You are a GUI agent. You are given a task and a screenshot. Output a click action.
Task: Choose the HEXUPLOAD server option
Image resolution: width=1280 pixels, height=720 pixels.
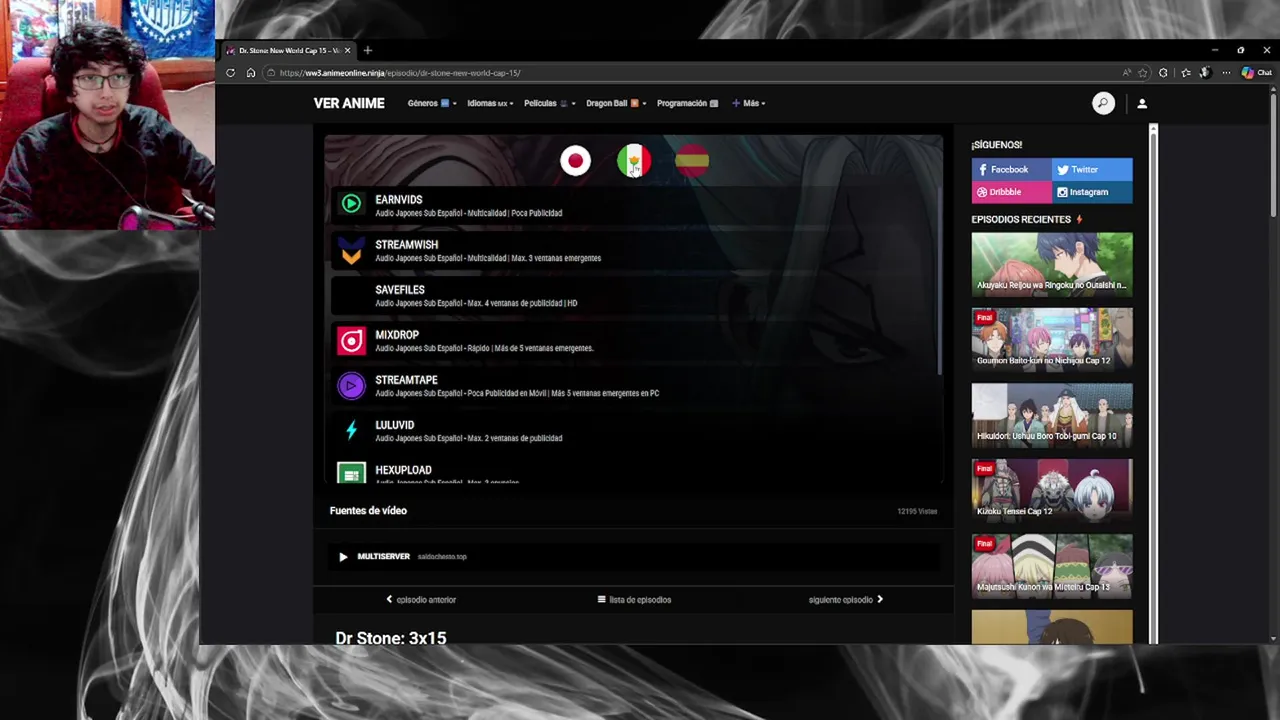point(634,472)
